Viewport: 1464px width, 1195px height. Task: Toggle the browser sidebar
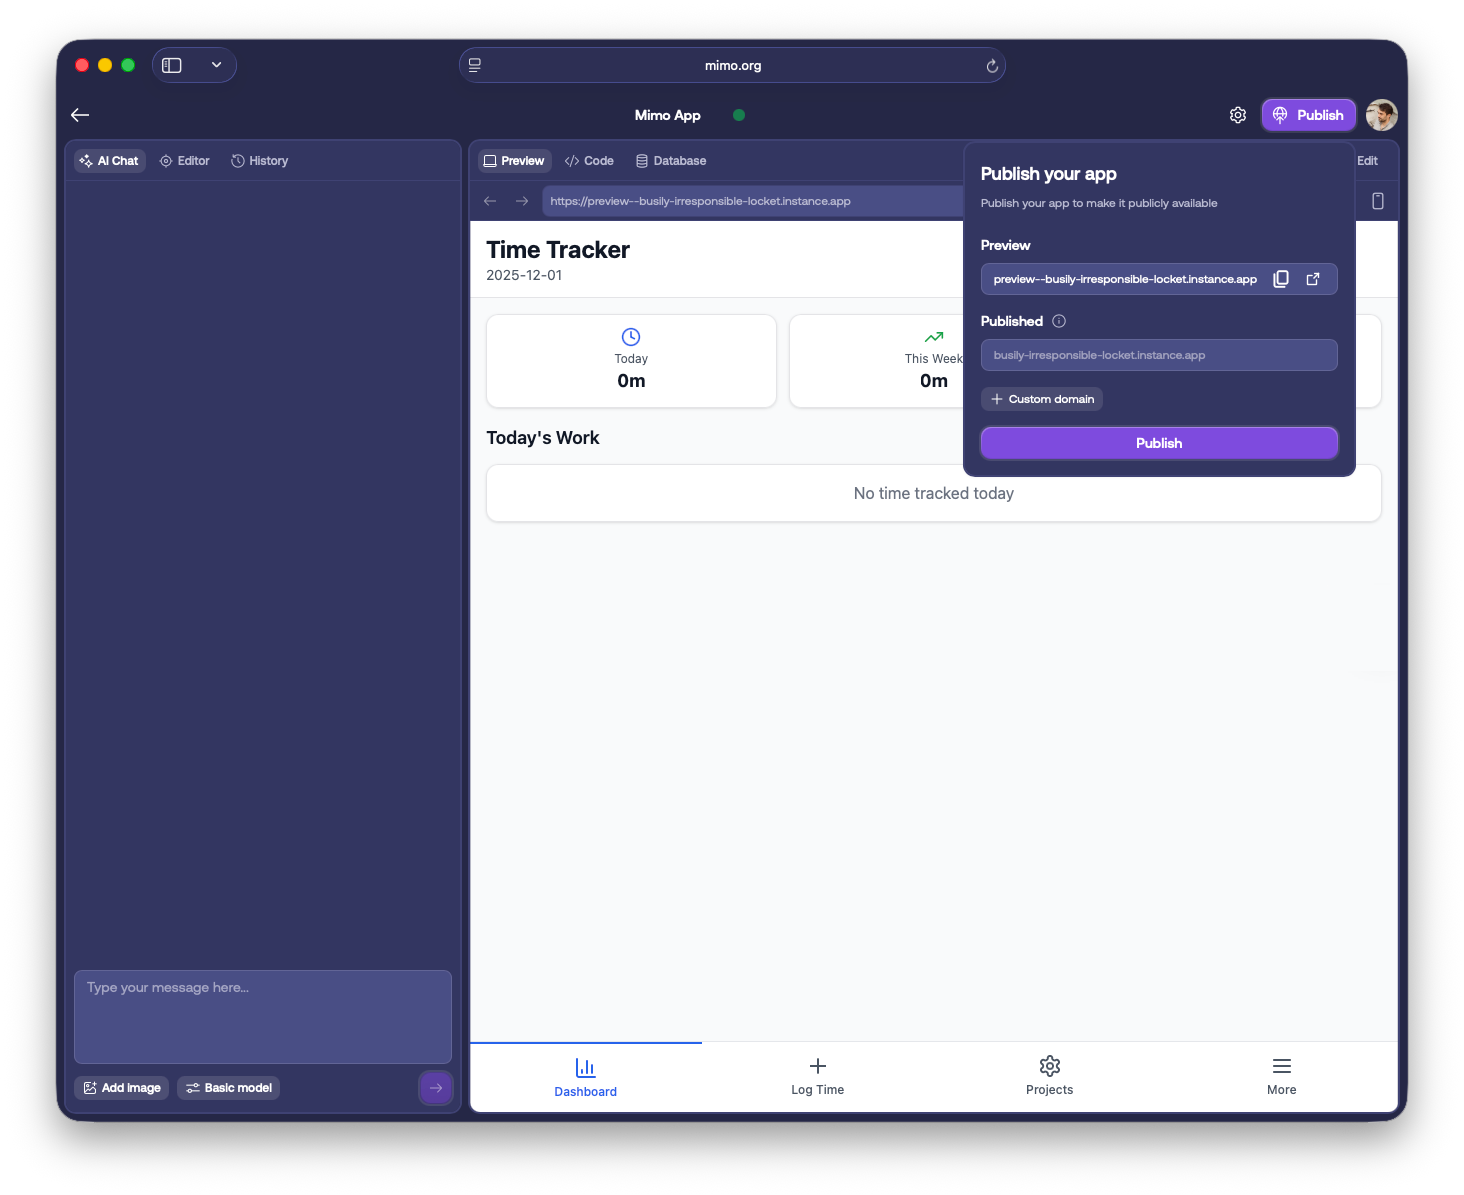172,65
